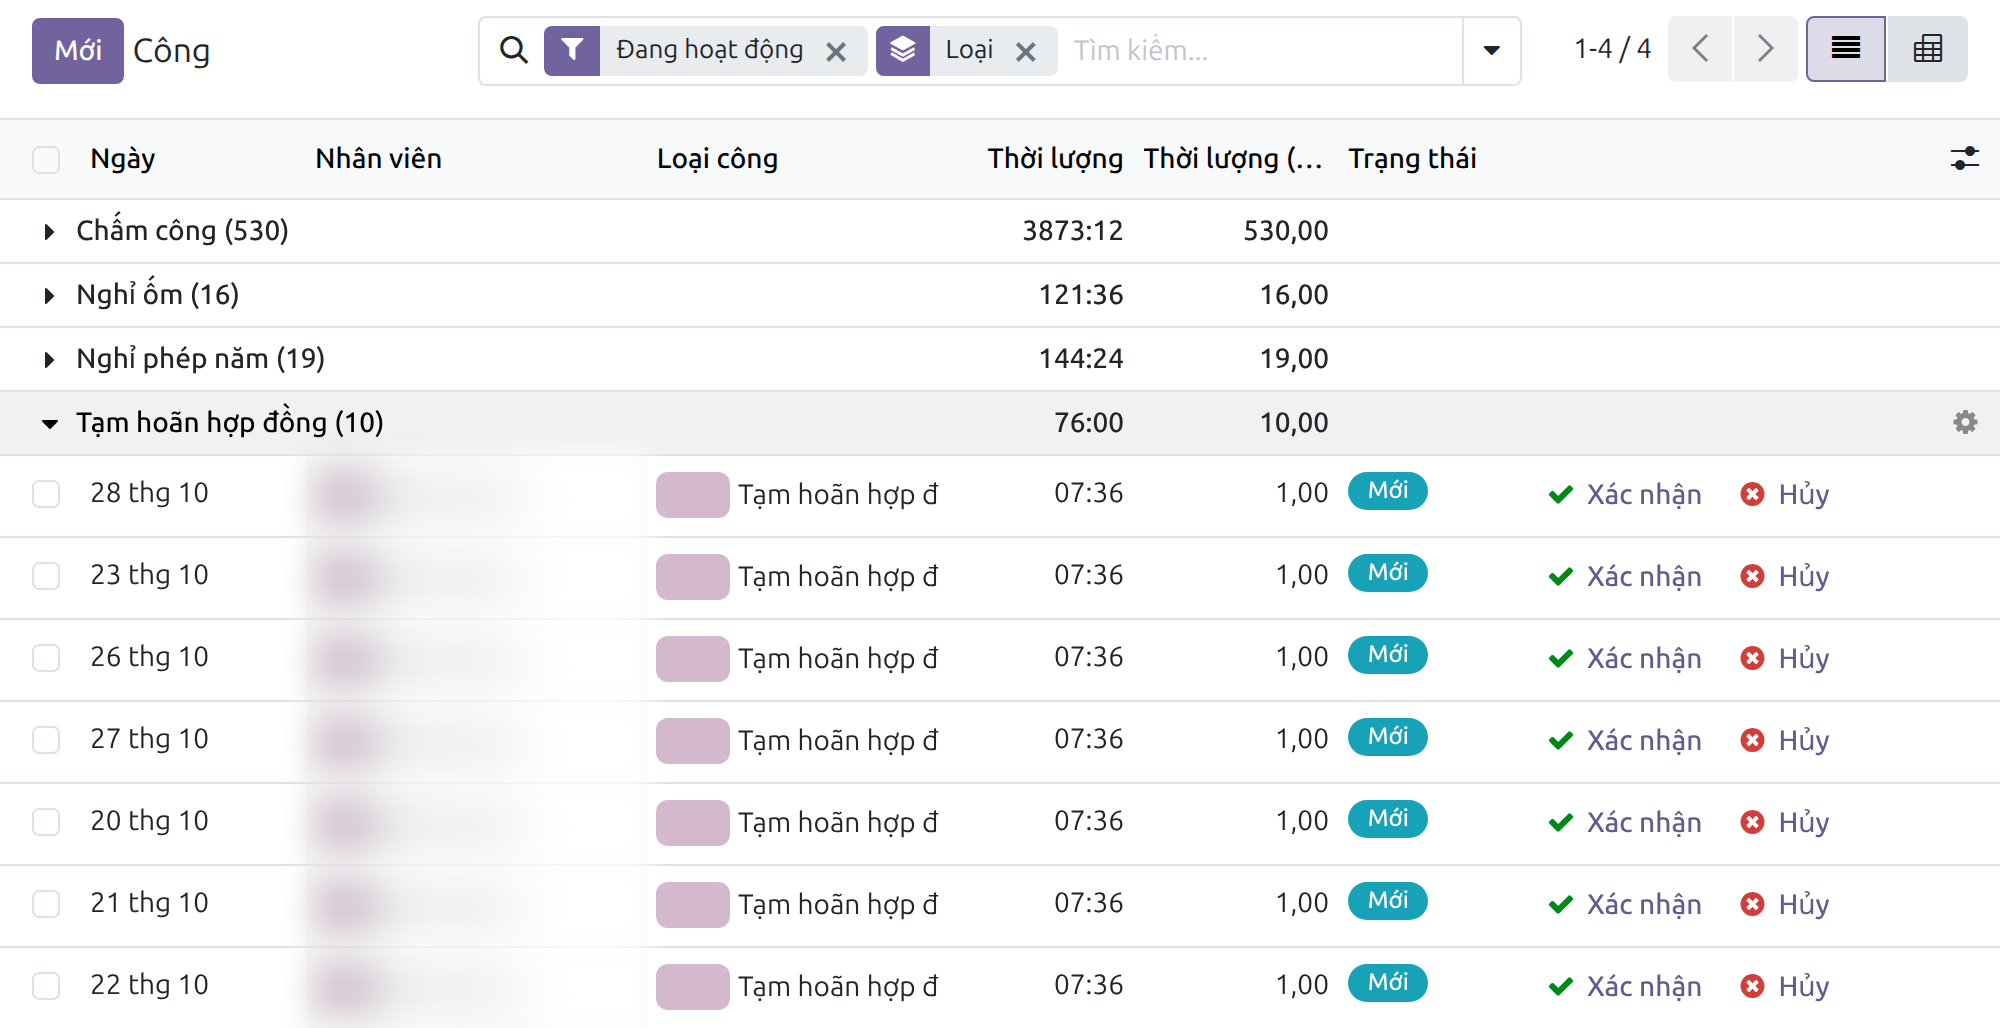Sort by the Trạng thái column header
Viewport: 2000px width, 1028px height.
tap(1412, 159)
